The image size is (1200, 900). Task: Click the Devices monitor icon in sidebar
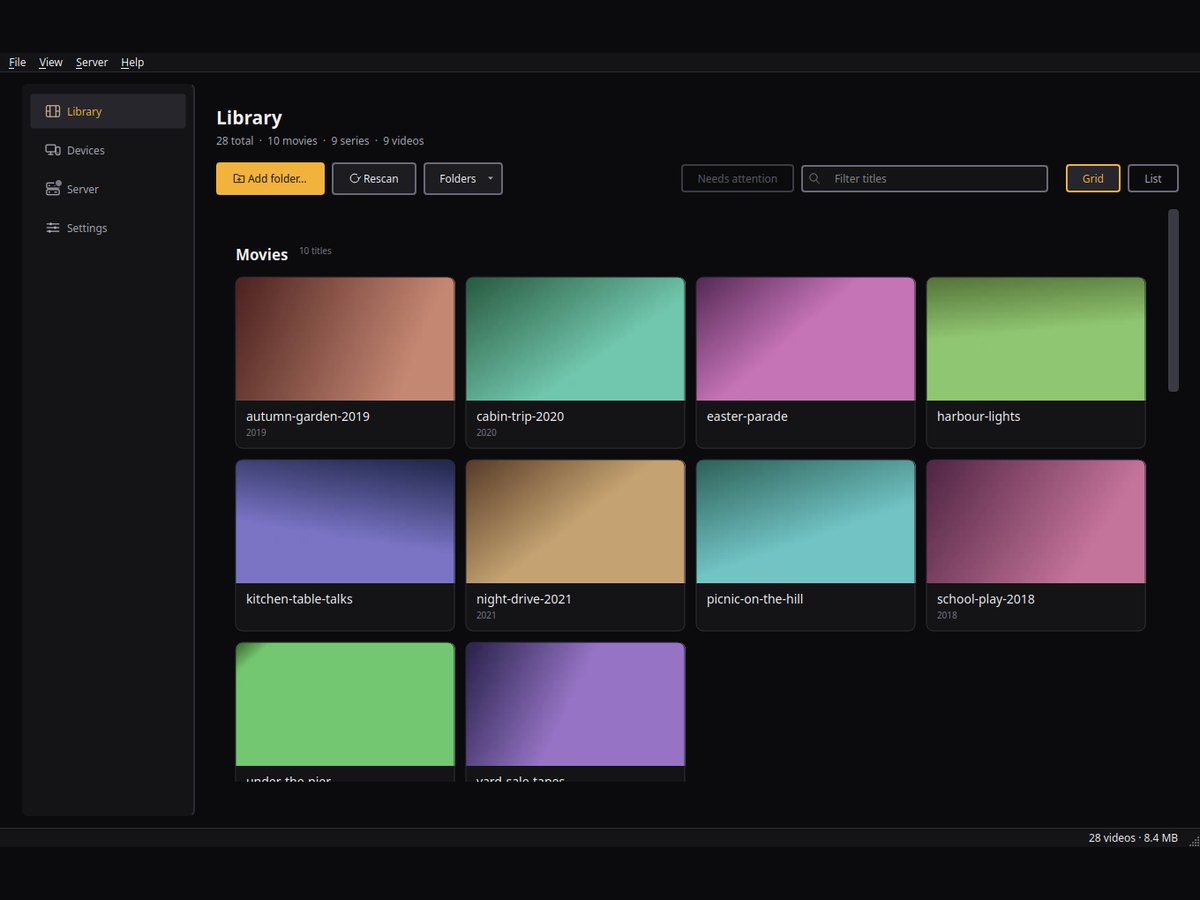(53, 150)
